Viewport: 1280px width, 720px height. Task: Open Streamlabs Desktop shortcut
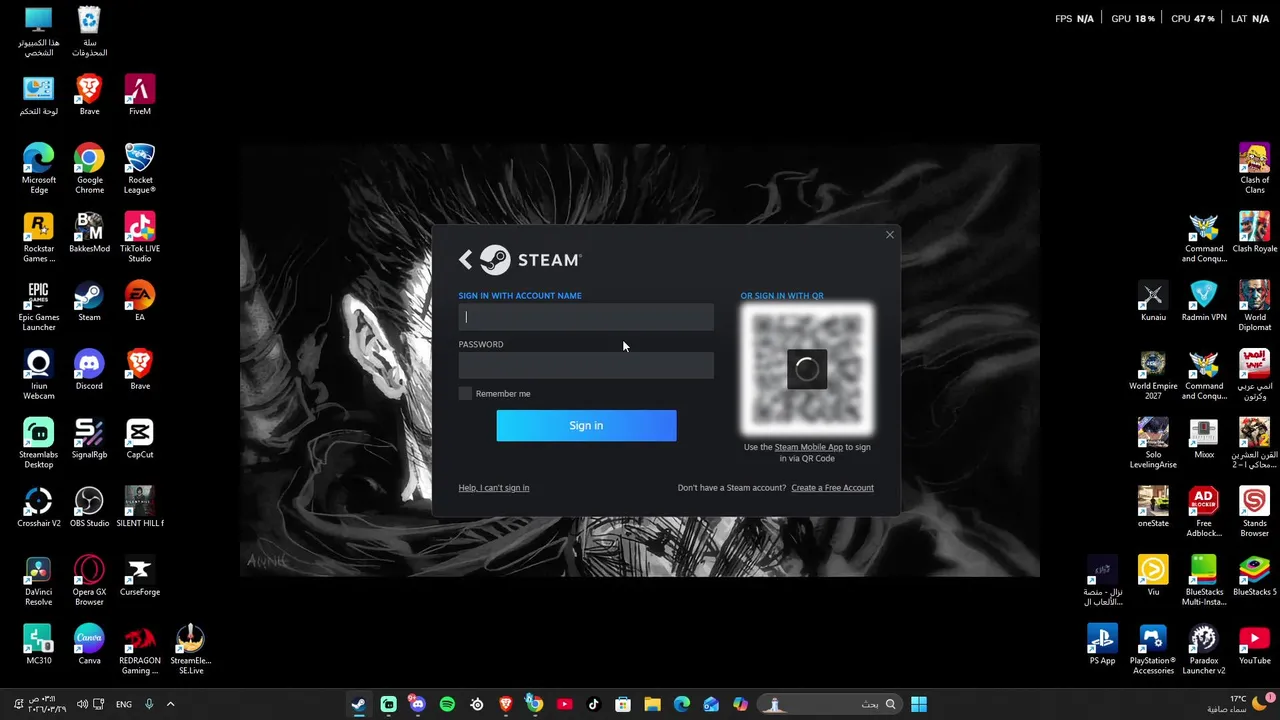click(39, 443)
